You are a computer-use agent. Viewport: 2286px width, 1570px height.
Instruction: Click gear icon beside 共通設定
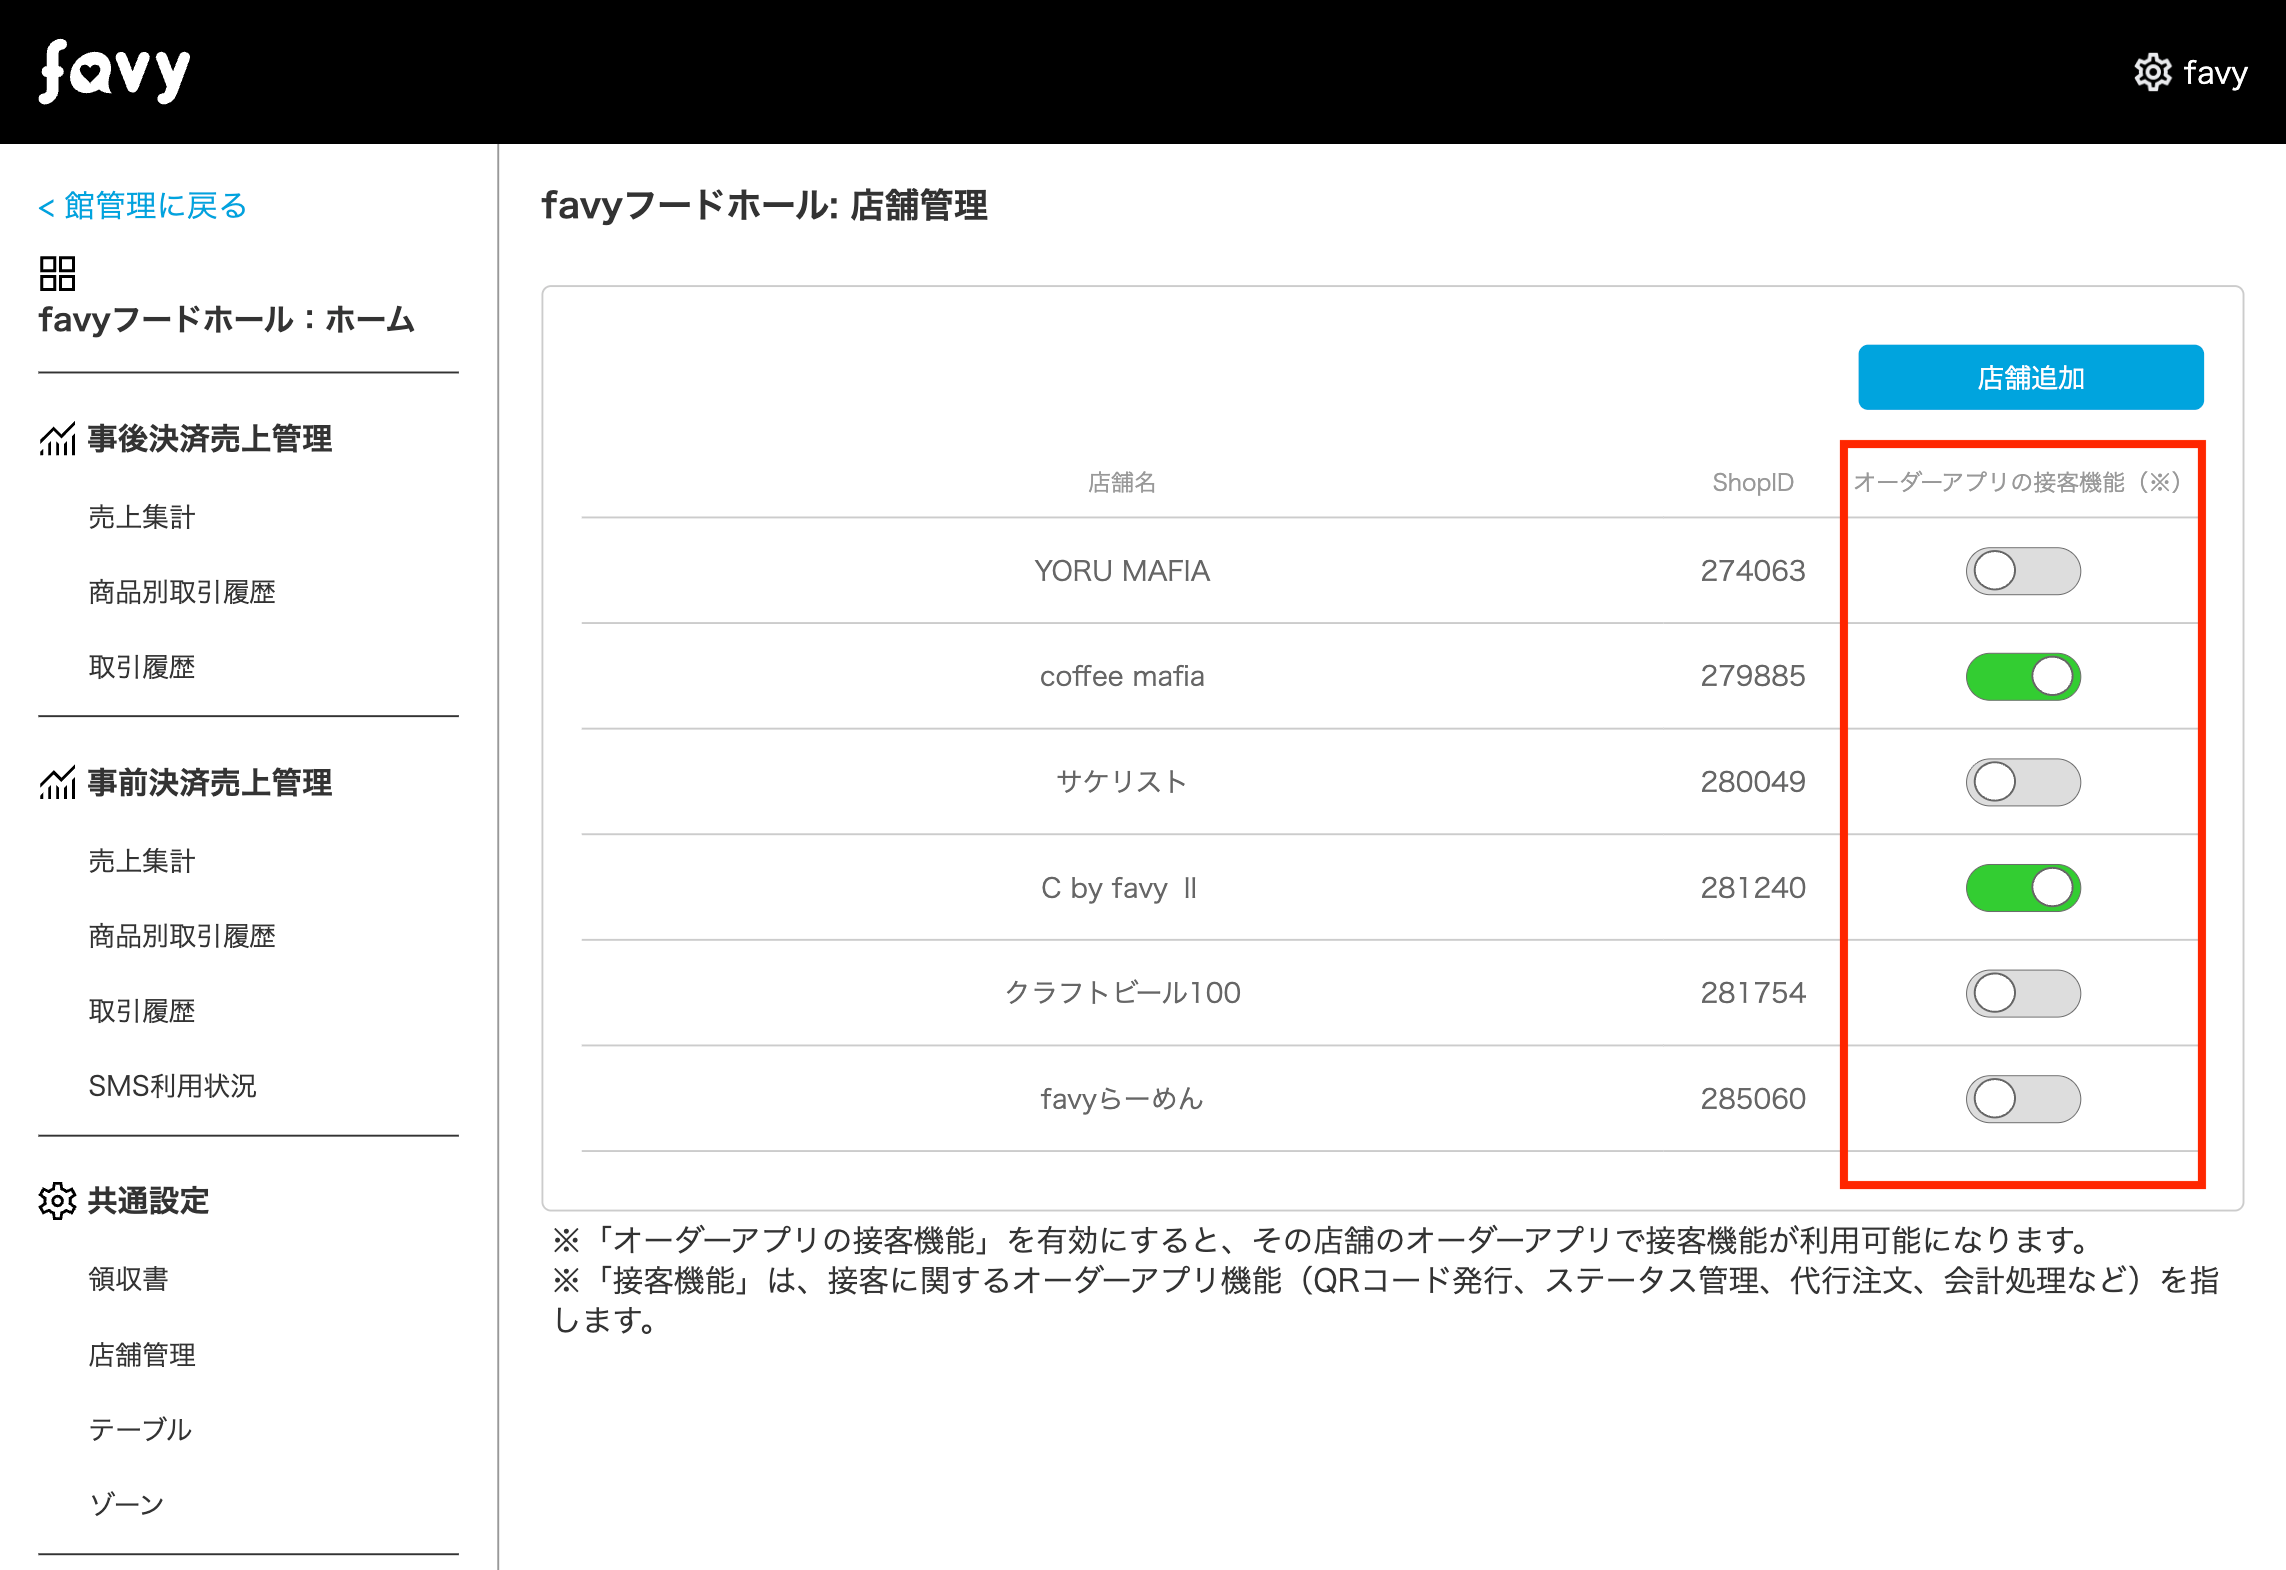pyautogui.click(x=57, y=1201)
